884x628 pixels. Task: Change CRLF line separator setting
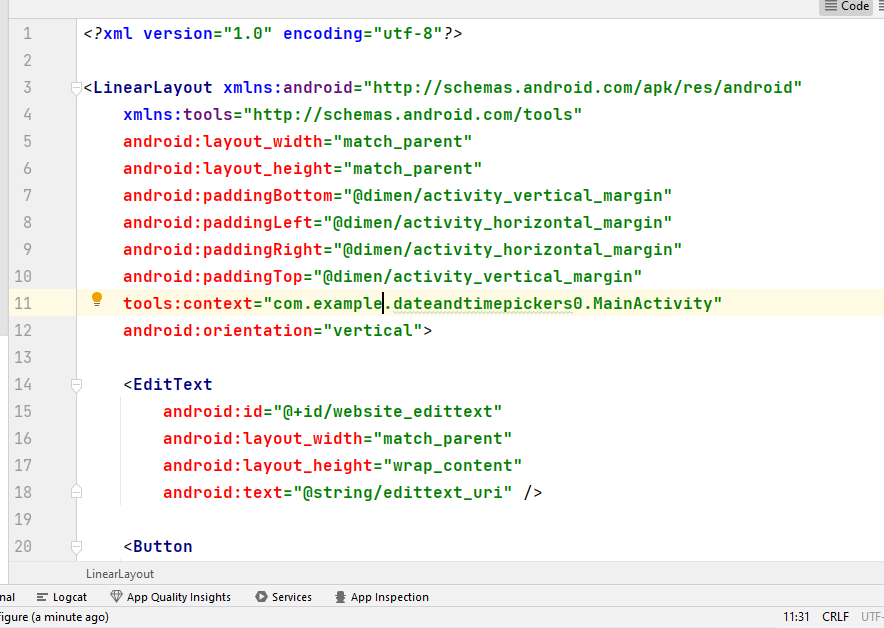pos(836,617)
